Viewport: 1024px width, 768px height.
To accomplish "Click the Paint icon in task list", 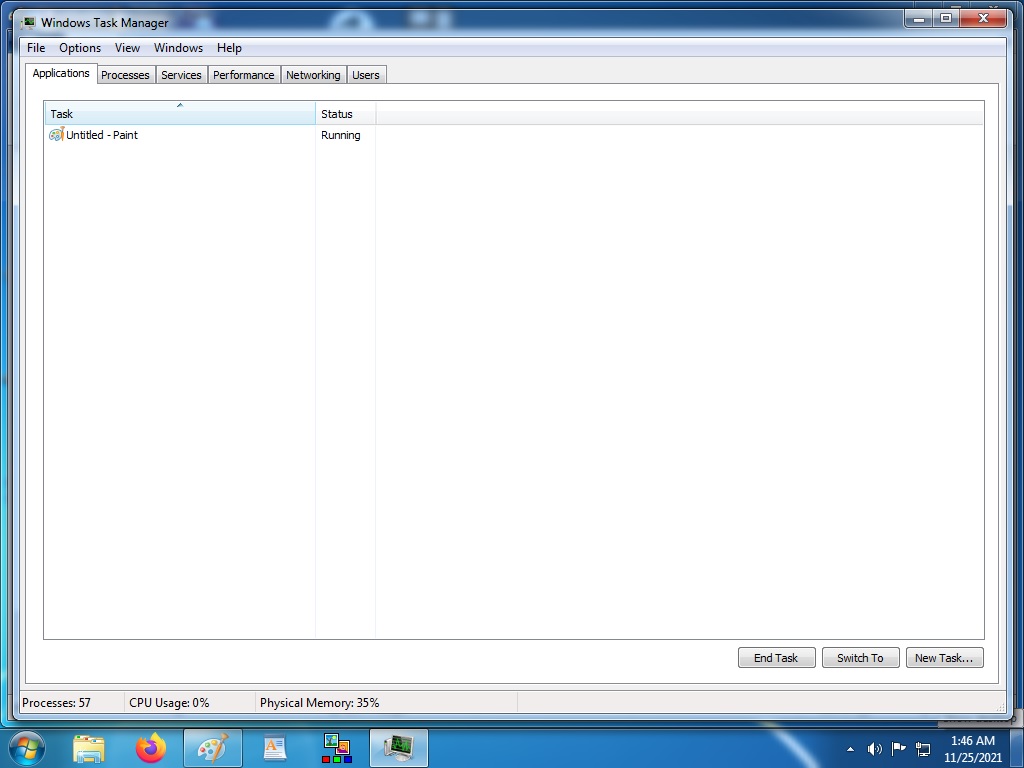I will [x=56, y=135].
